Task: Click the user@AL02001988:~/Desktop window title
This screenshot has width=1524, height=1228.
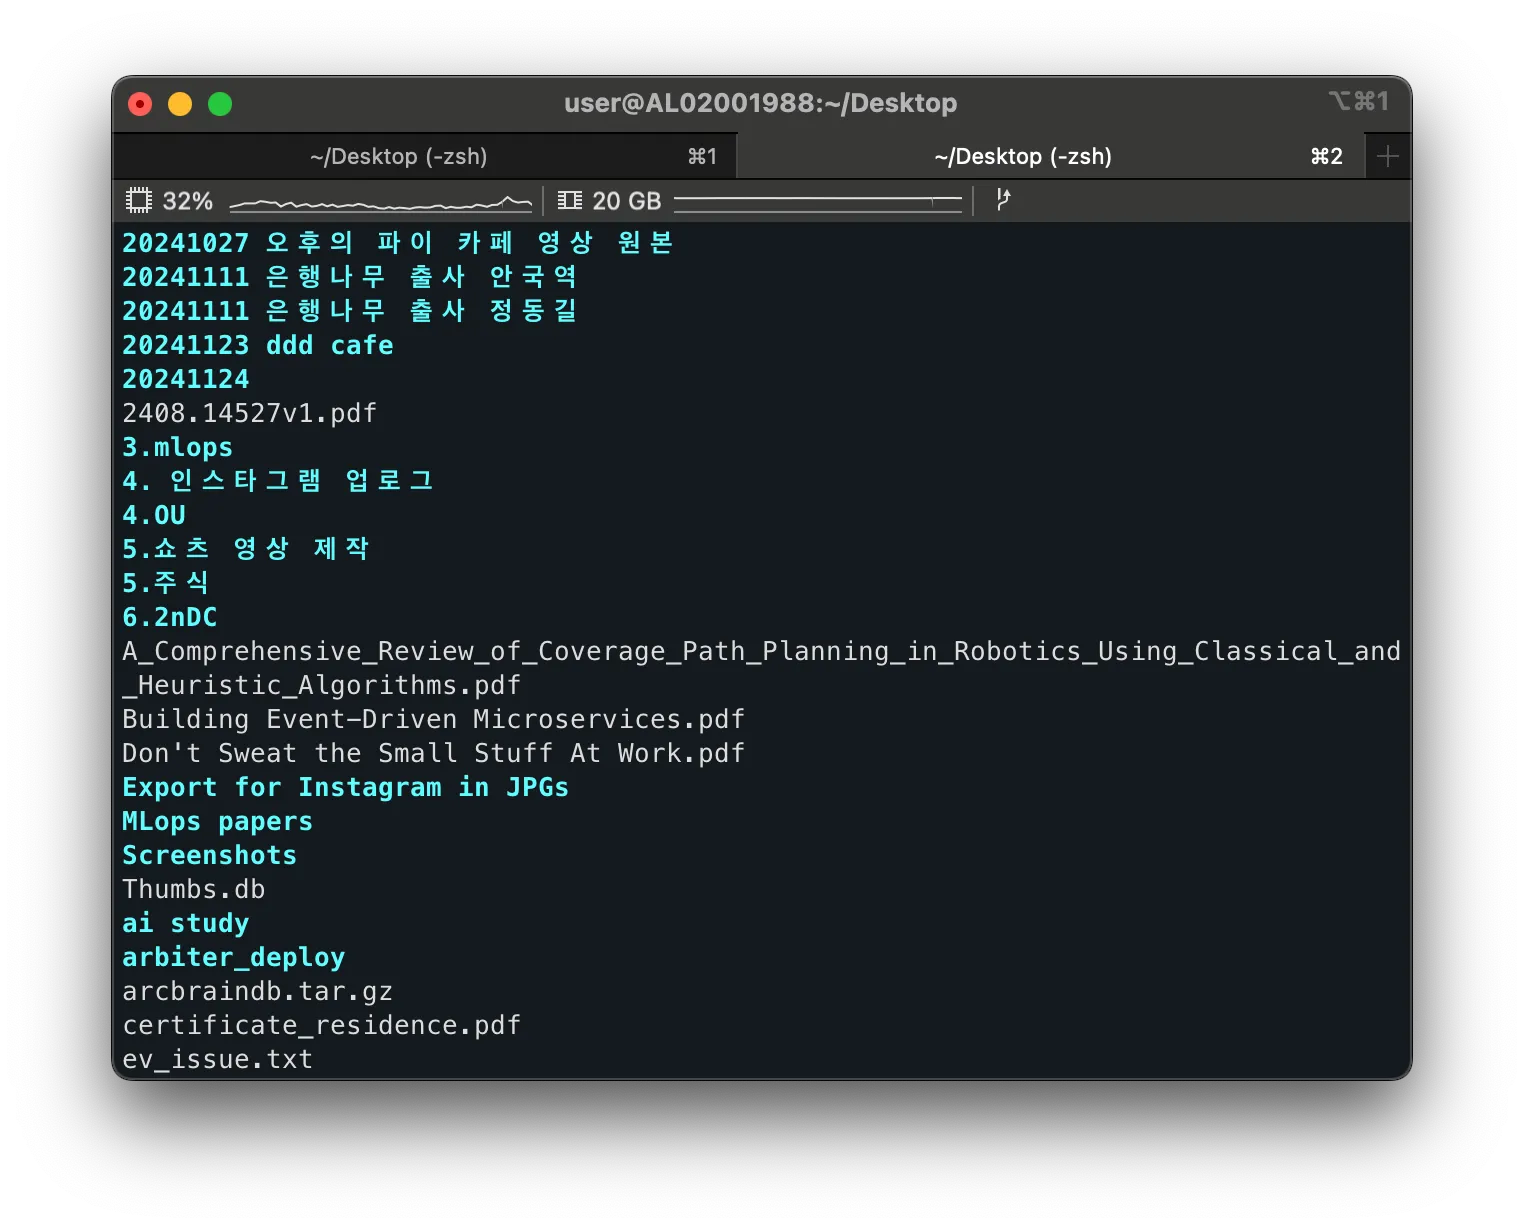Action: click(x=760, y=102)
